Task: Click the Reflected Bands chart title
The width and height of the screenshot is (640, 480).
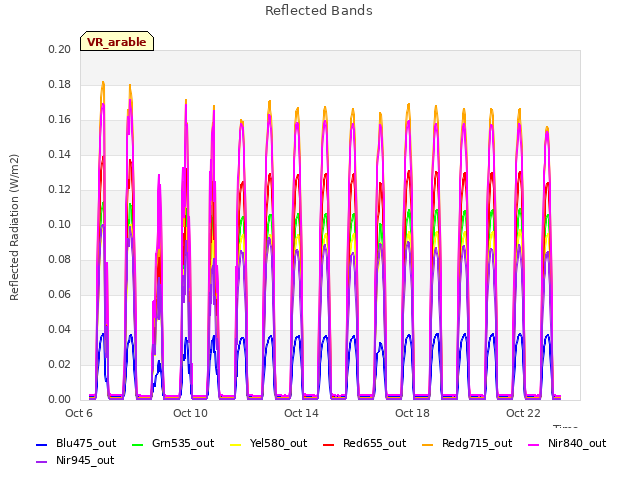Action: 319,11
